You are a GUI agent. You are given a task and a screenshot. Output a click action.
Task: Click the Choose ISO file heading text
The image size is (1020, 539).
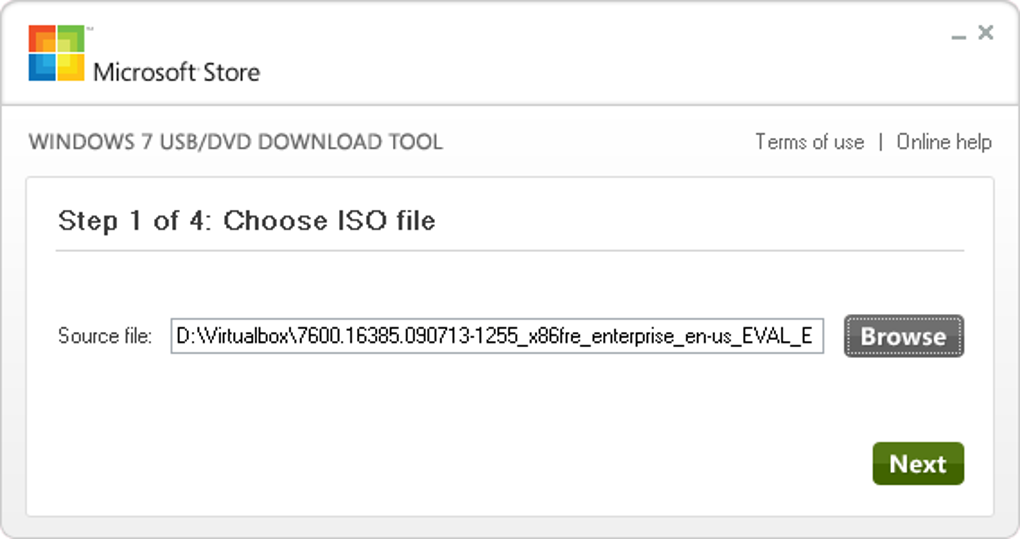(329, 220)
